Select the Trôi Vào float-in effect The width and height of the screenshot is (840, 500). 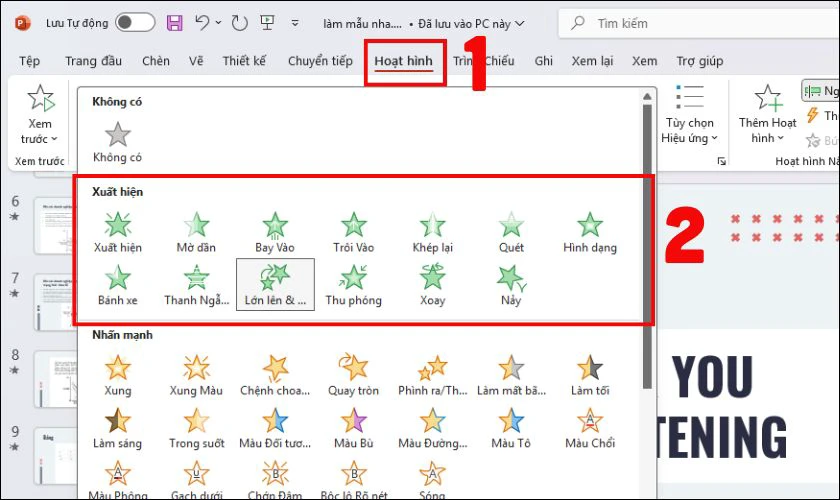click(354, 233)
